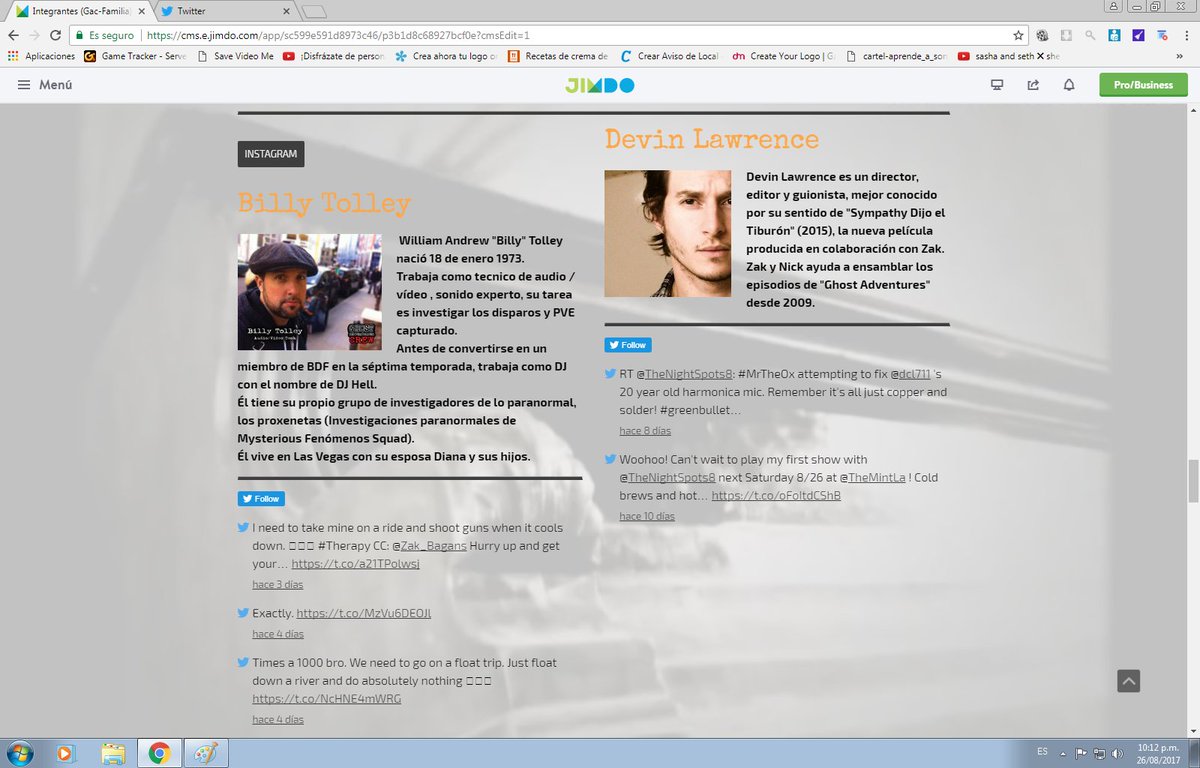Screen dimensions: 1200x768
Task: Click the share icon in Jimdo header
Action: [1033, 85]
